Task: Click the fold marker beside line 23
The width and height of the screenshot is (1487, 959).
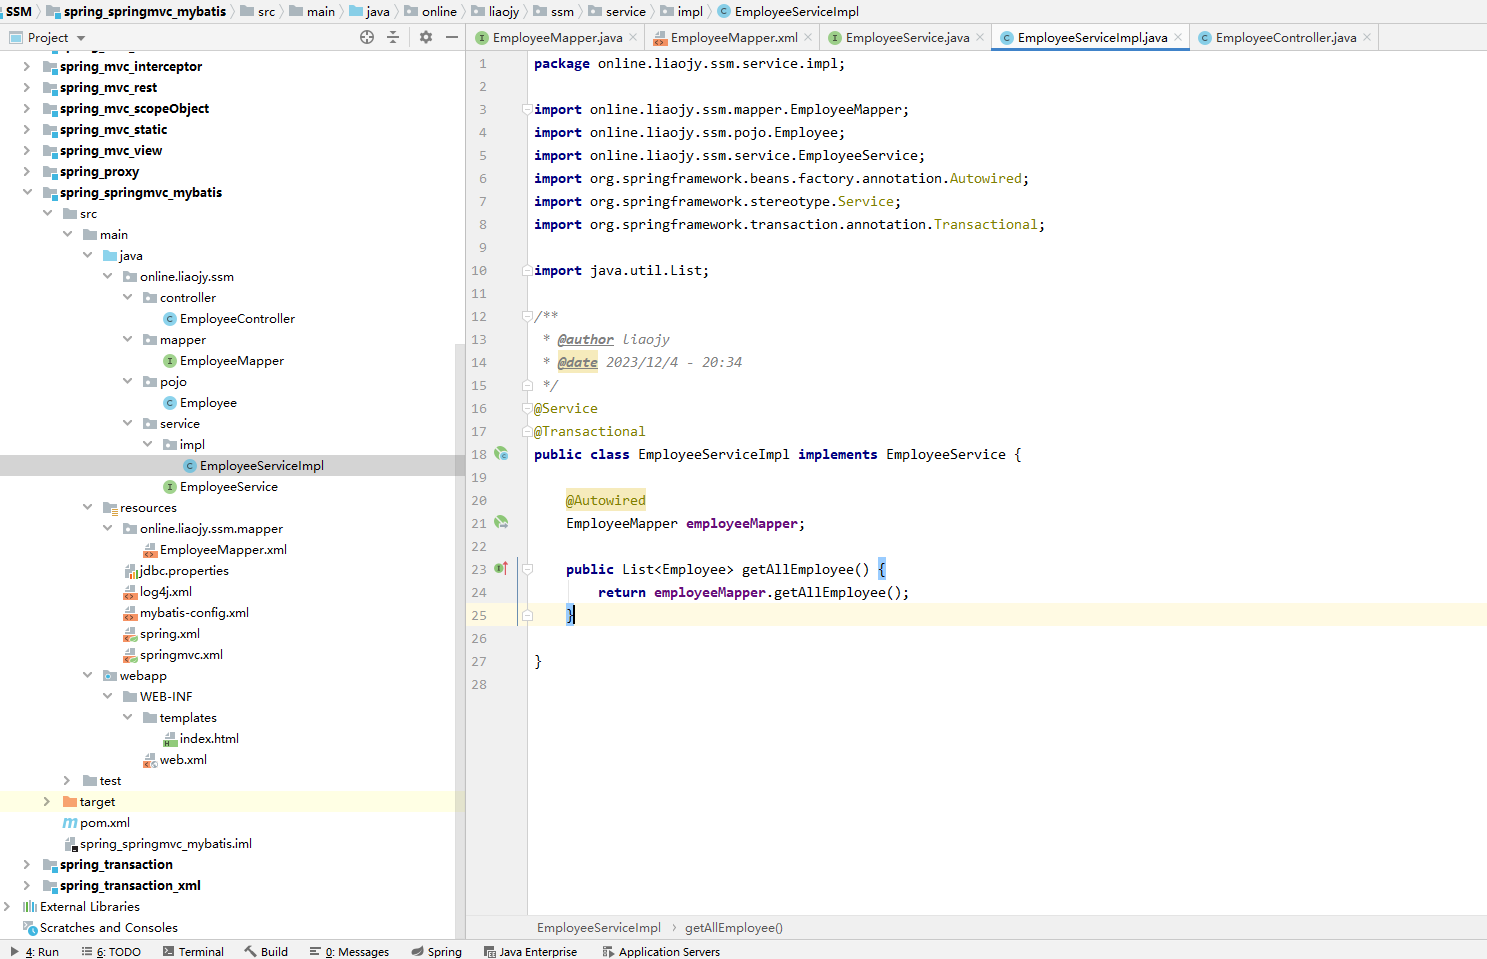Action: coord(527,569)
